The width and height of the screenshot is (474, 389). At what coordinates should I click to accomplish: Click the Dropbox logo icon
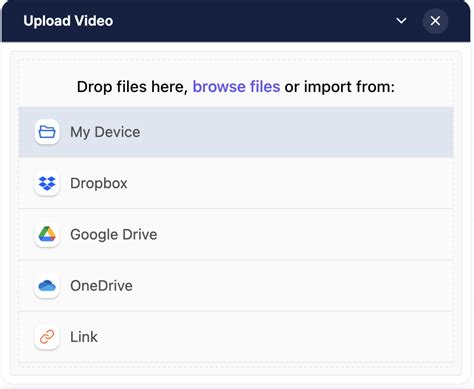pos(47,183)
